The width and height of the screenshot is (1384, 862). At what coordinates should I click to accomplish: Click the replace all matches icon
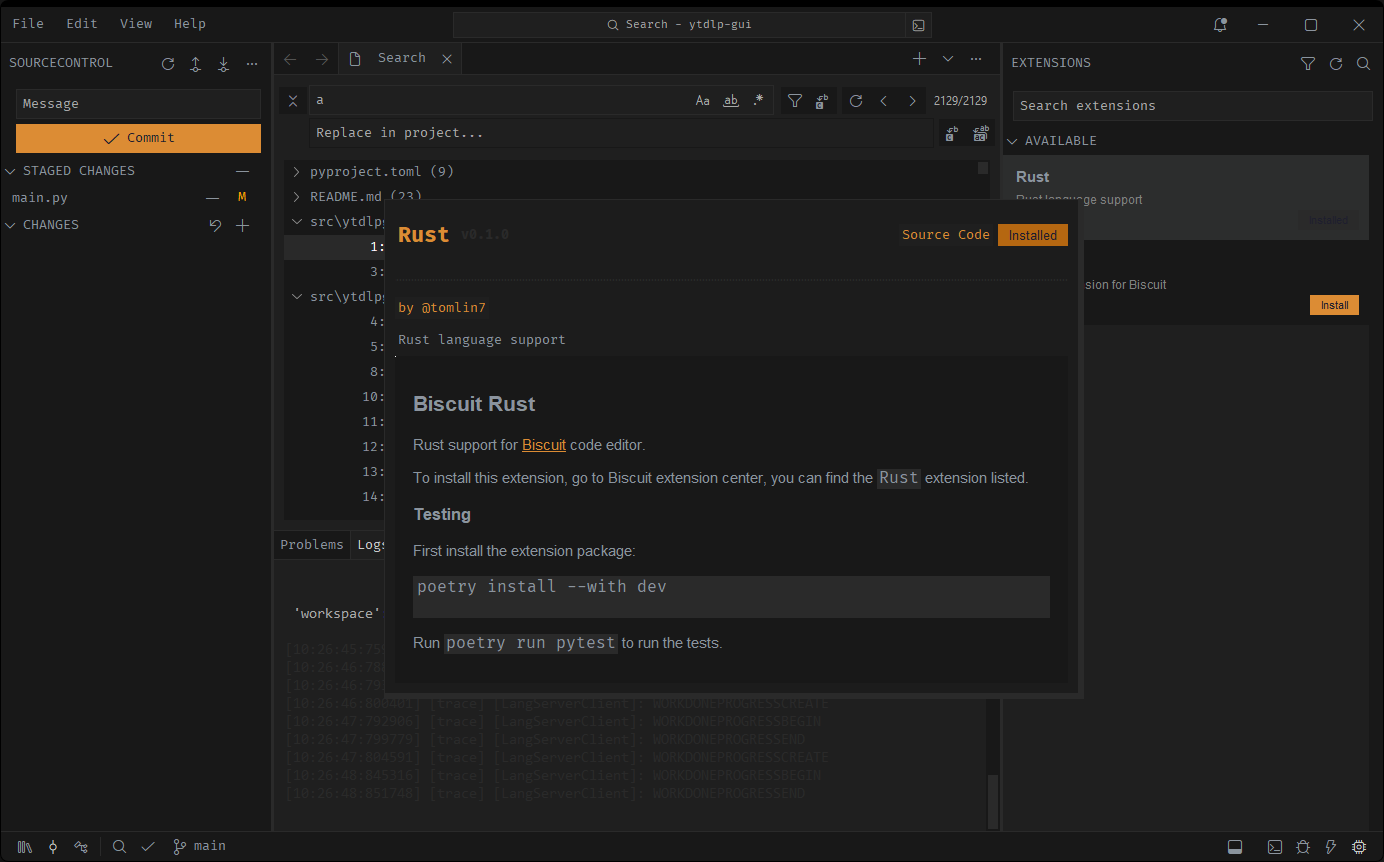(x=981, y=133)
